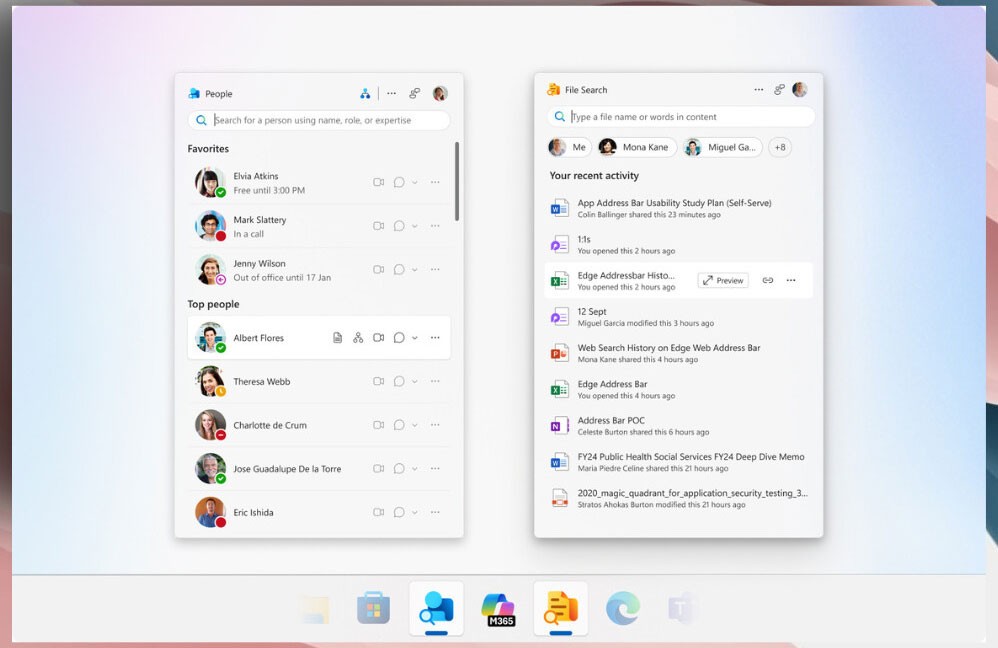
Task: Preview the Edge Addressbar History file
Action: (x=723, y=280)
